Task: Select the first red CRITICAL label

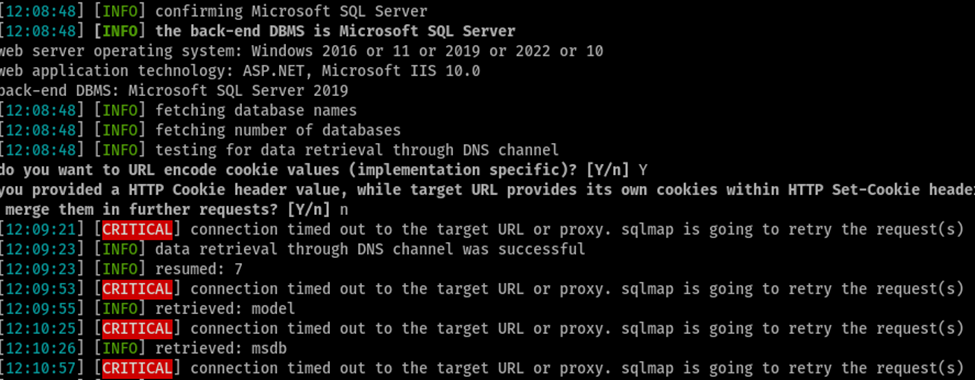Action: [137, 229]
